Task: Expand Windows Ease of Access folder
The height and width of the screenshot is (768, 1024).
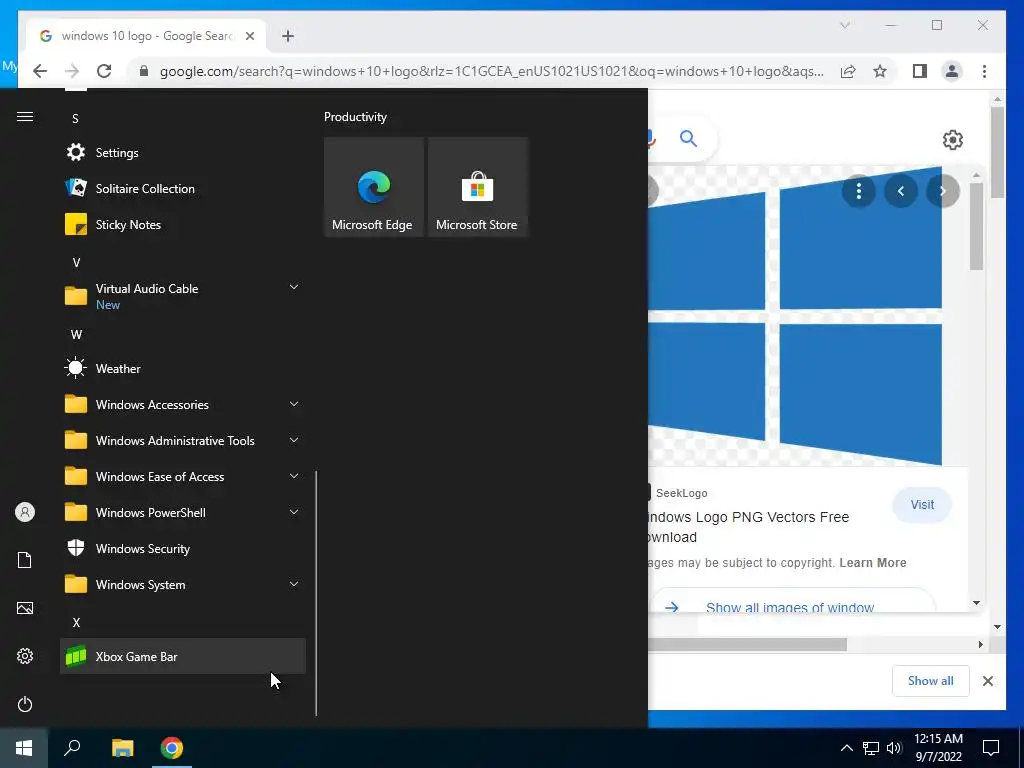Action: click(x=183, y=476)
